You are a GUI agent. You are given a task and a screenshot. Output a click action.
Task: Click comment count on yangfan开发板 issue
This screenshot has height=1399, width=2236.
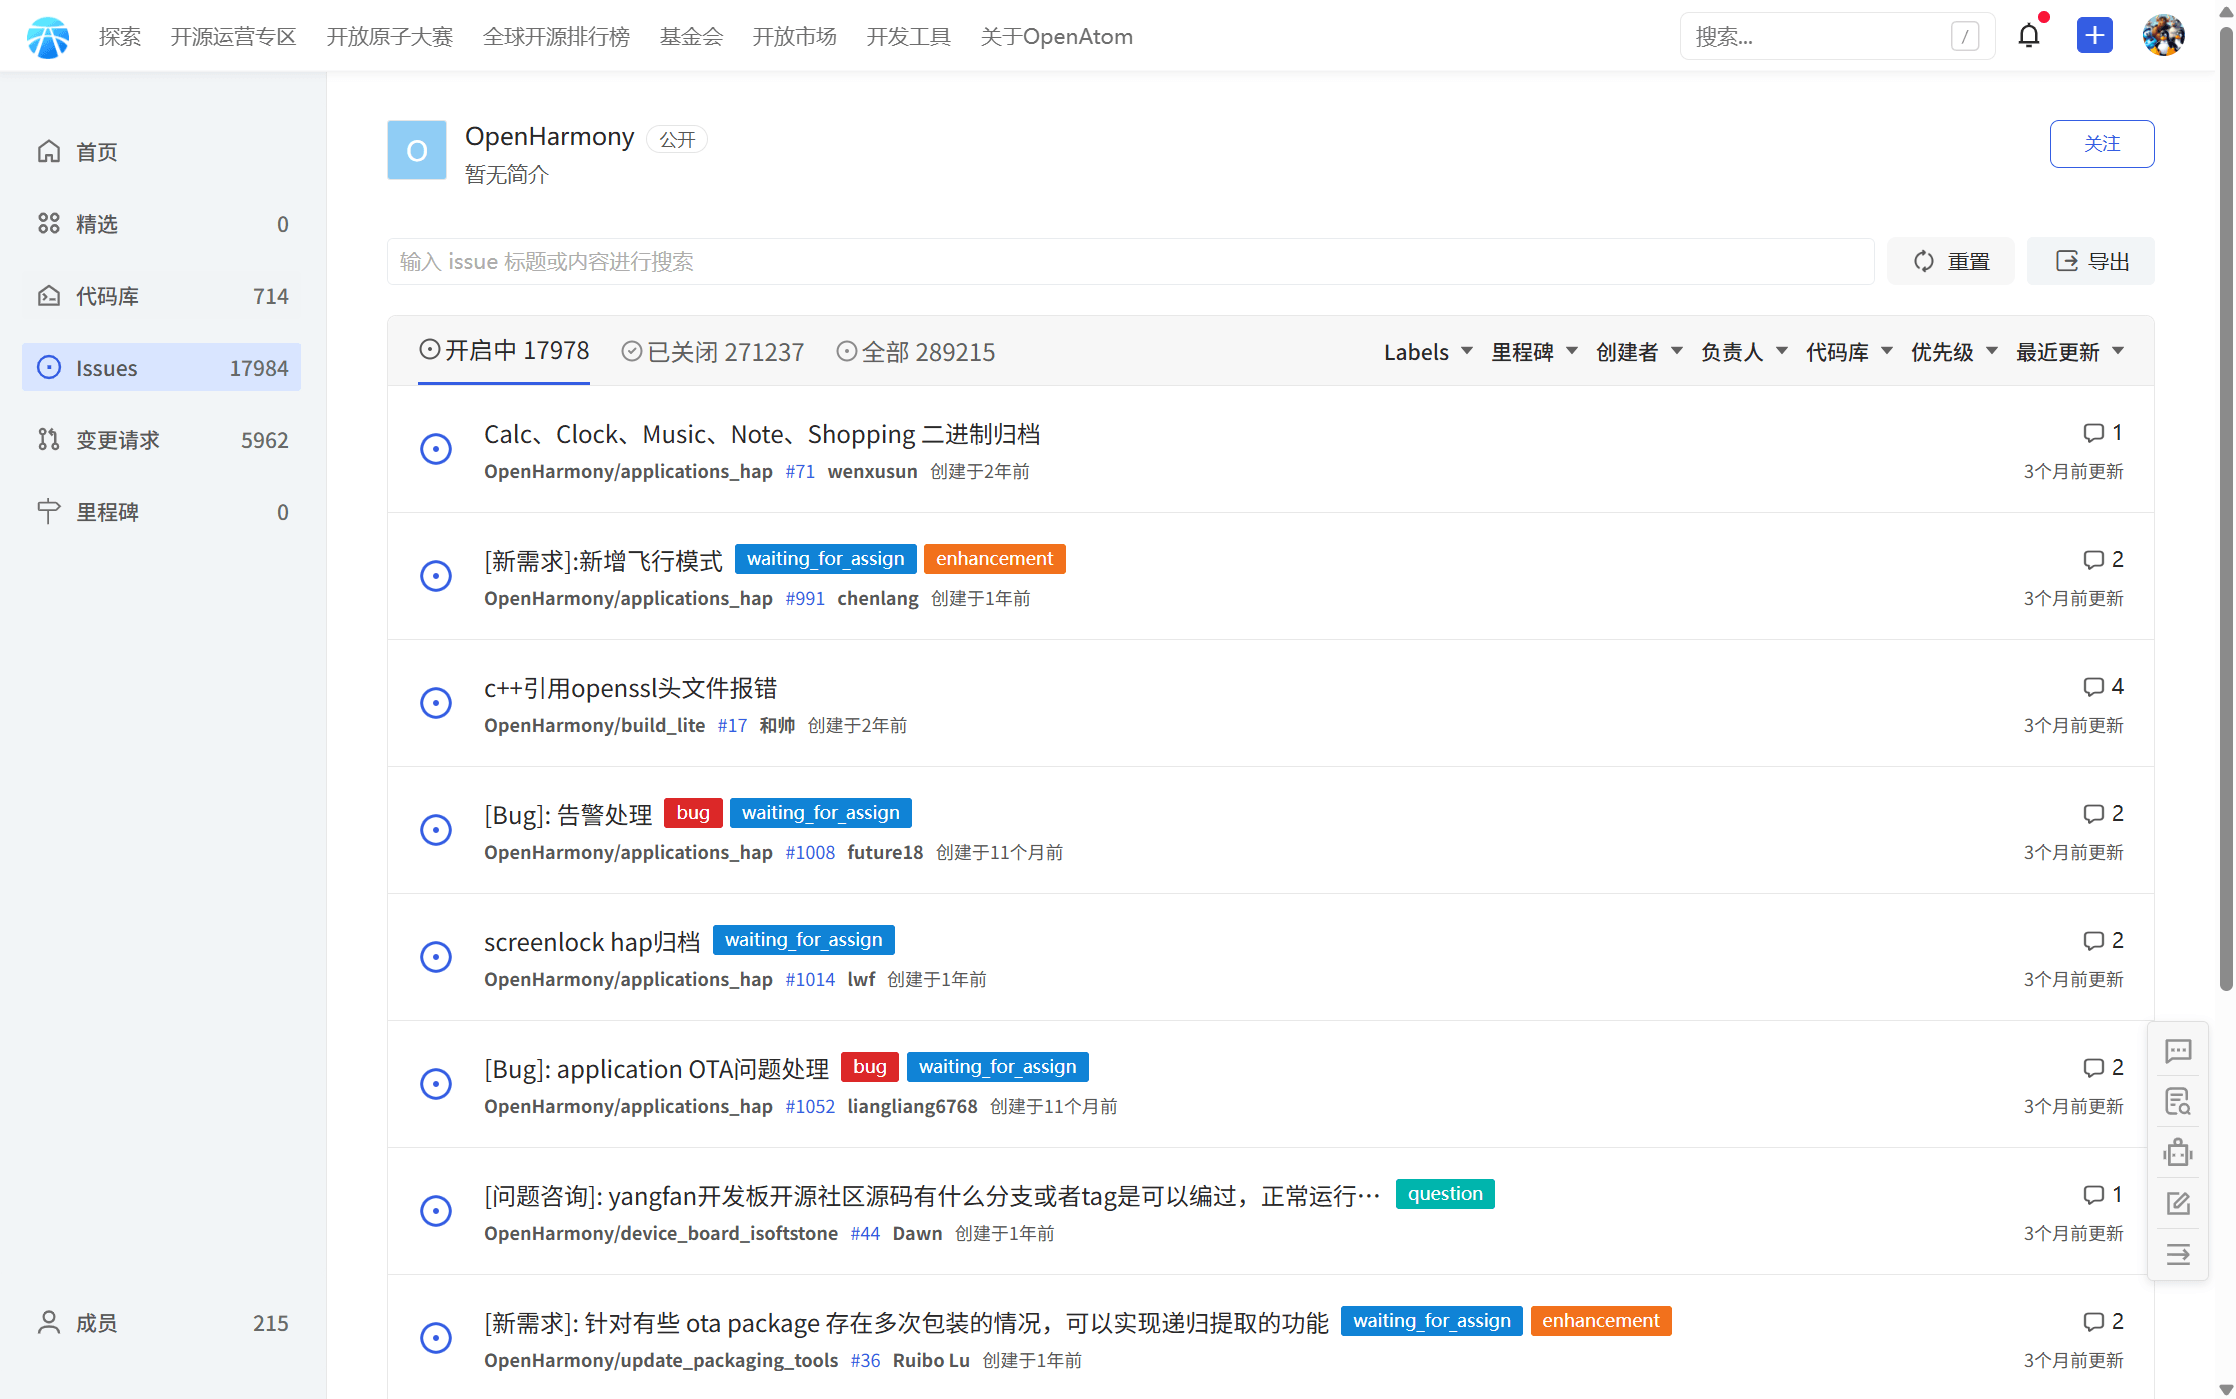2103,1195
